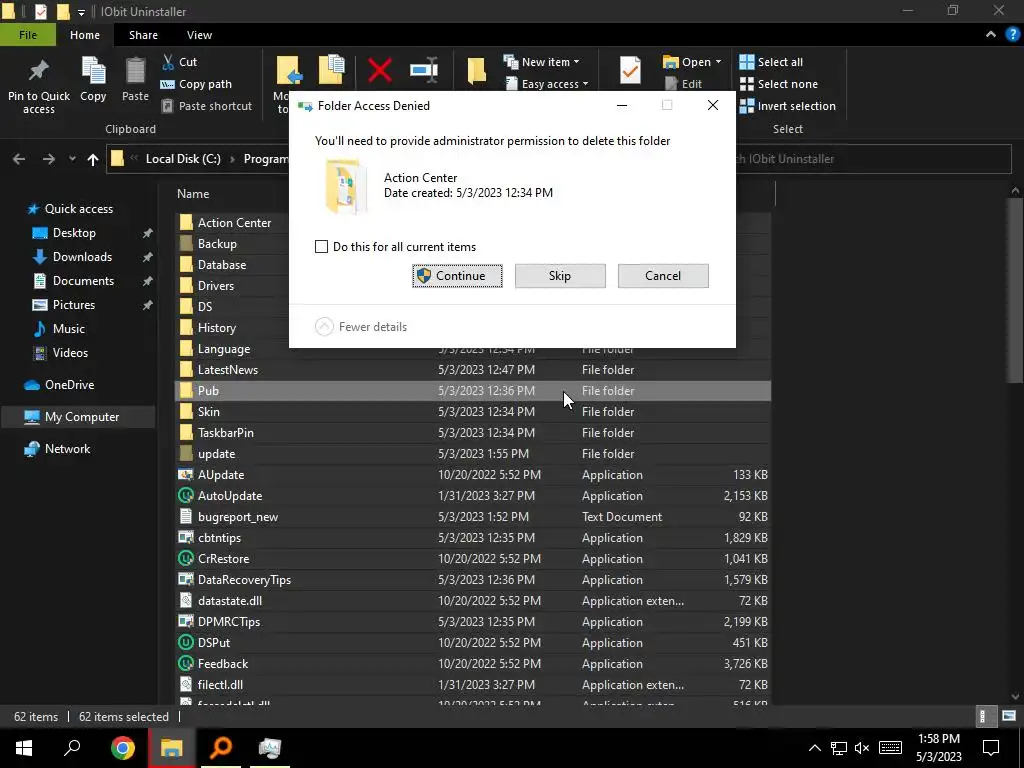Image resolution: width=1024 pixels, height=768 pixels.
Task: Click the ribbon Edit command
Action: (683, 84)
